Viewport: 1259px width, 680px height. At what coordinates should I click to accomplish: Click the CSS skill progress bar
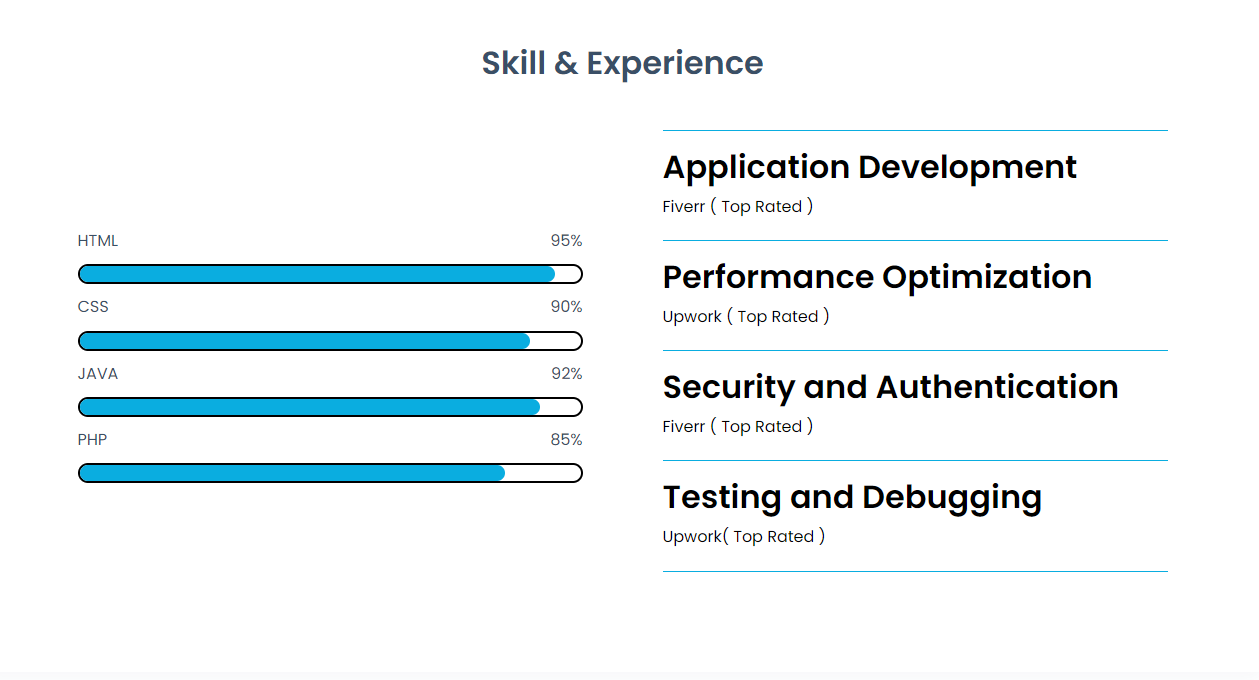tap(330, 341)
